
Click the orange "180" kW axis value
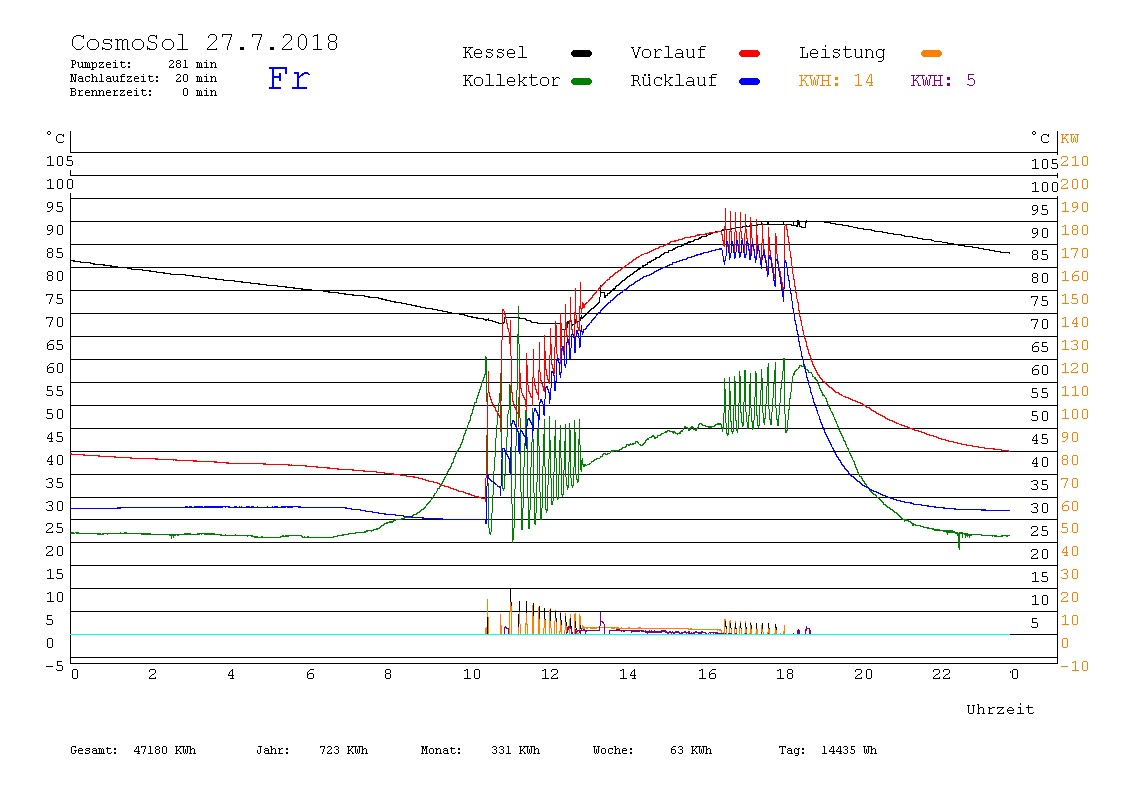[x=1075, y=230]
